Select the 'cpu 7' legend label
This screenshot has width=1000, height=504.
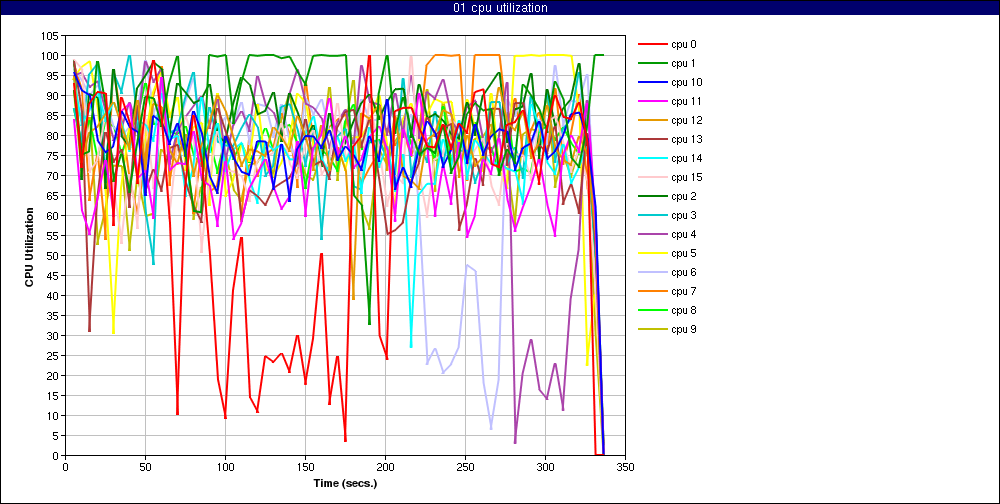683,292
